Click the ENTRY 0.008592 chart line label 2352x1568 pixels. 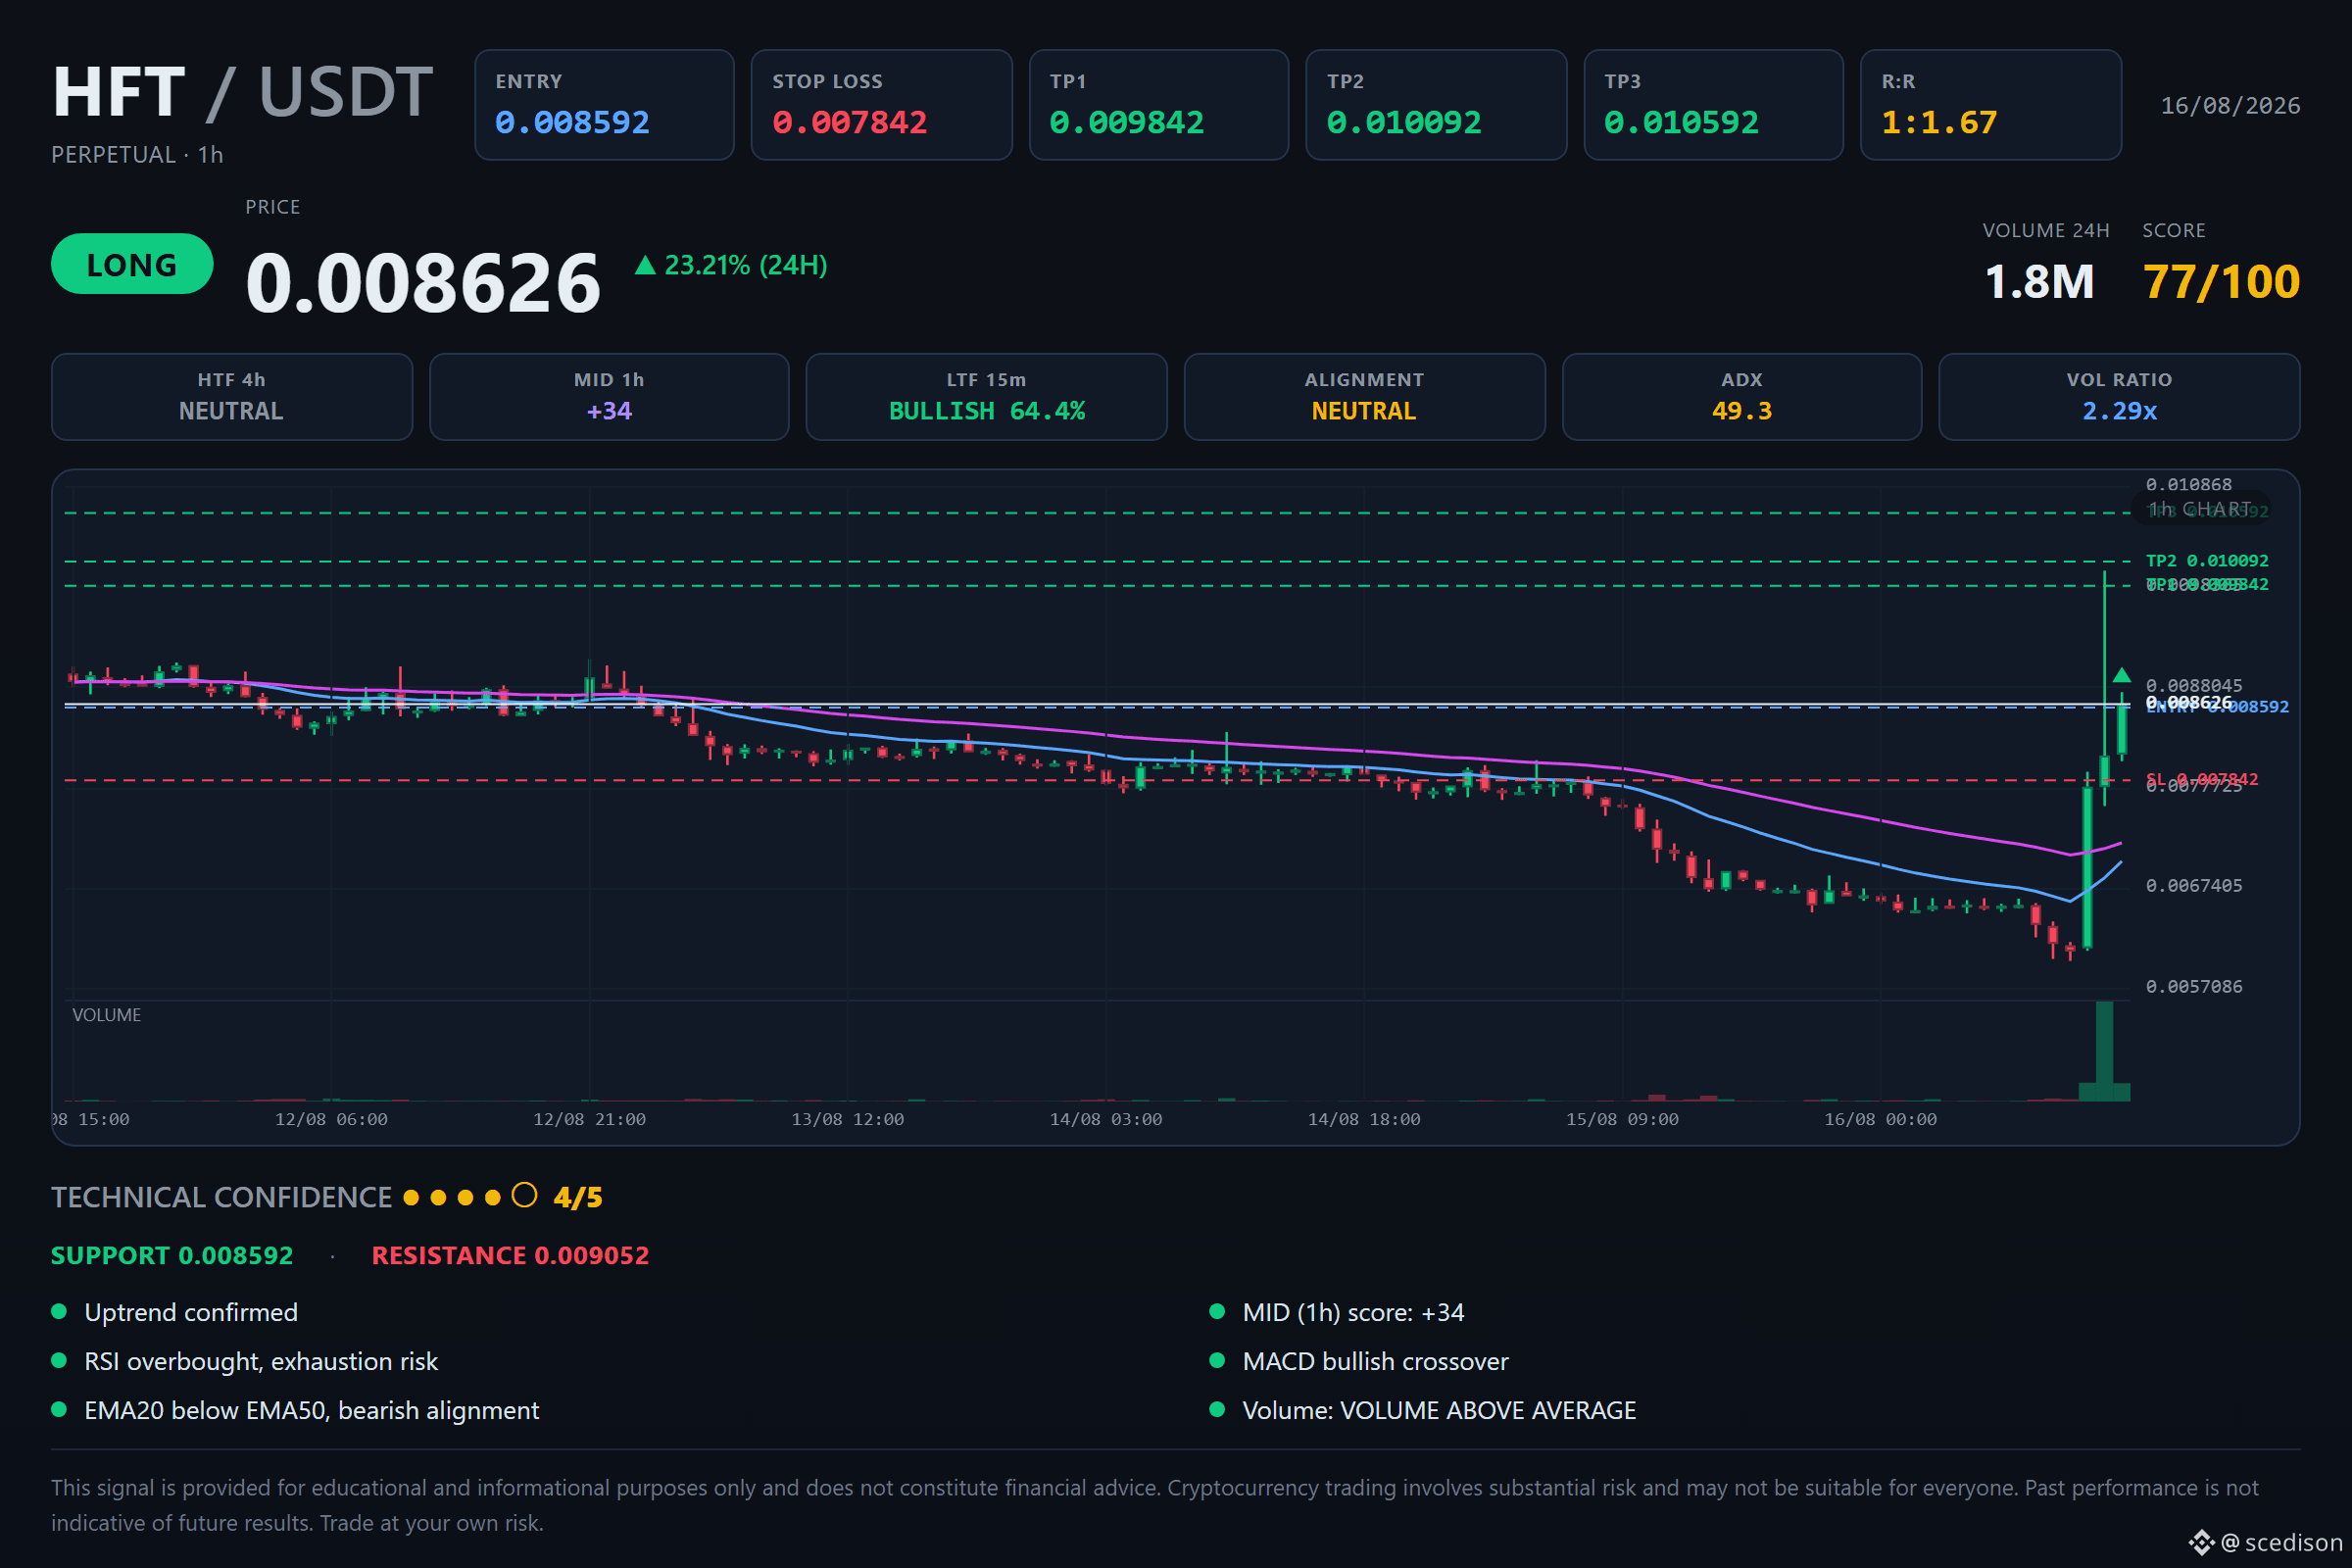2217,707
